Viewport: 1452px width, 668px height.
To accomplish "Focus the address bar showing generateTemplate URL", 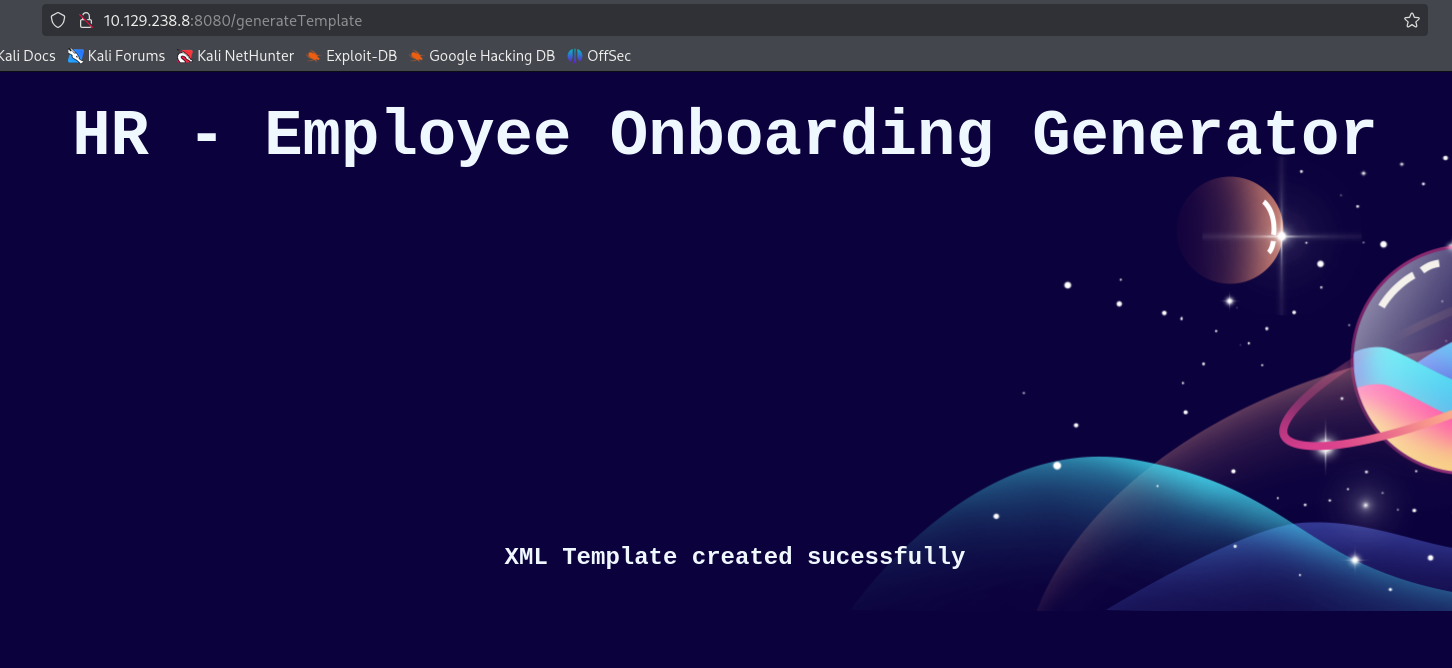I will tap(700, 20).
